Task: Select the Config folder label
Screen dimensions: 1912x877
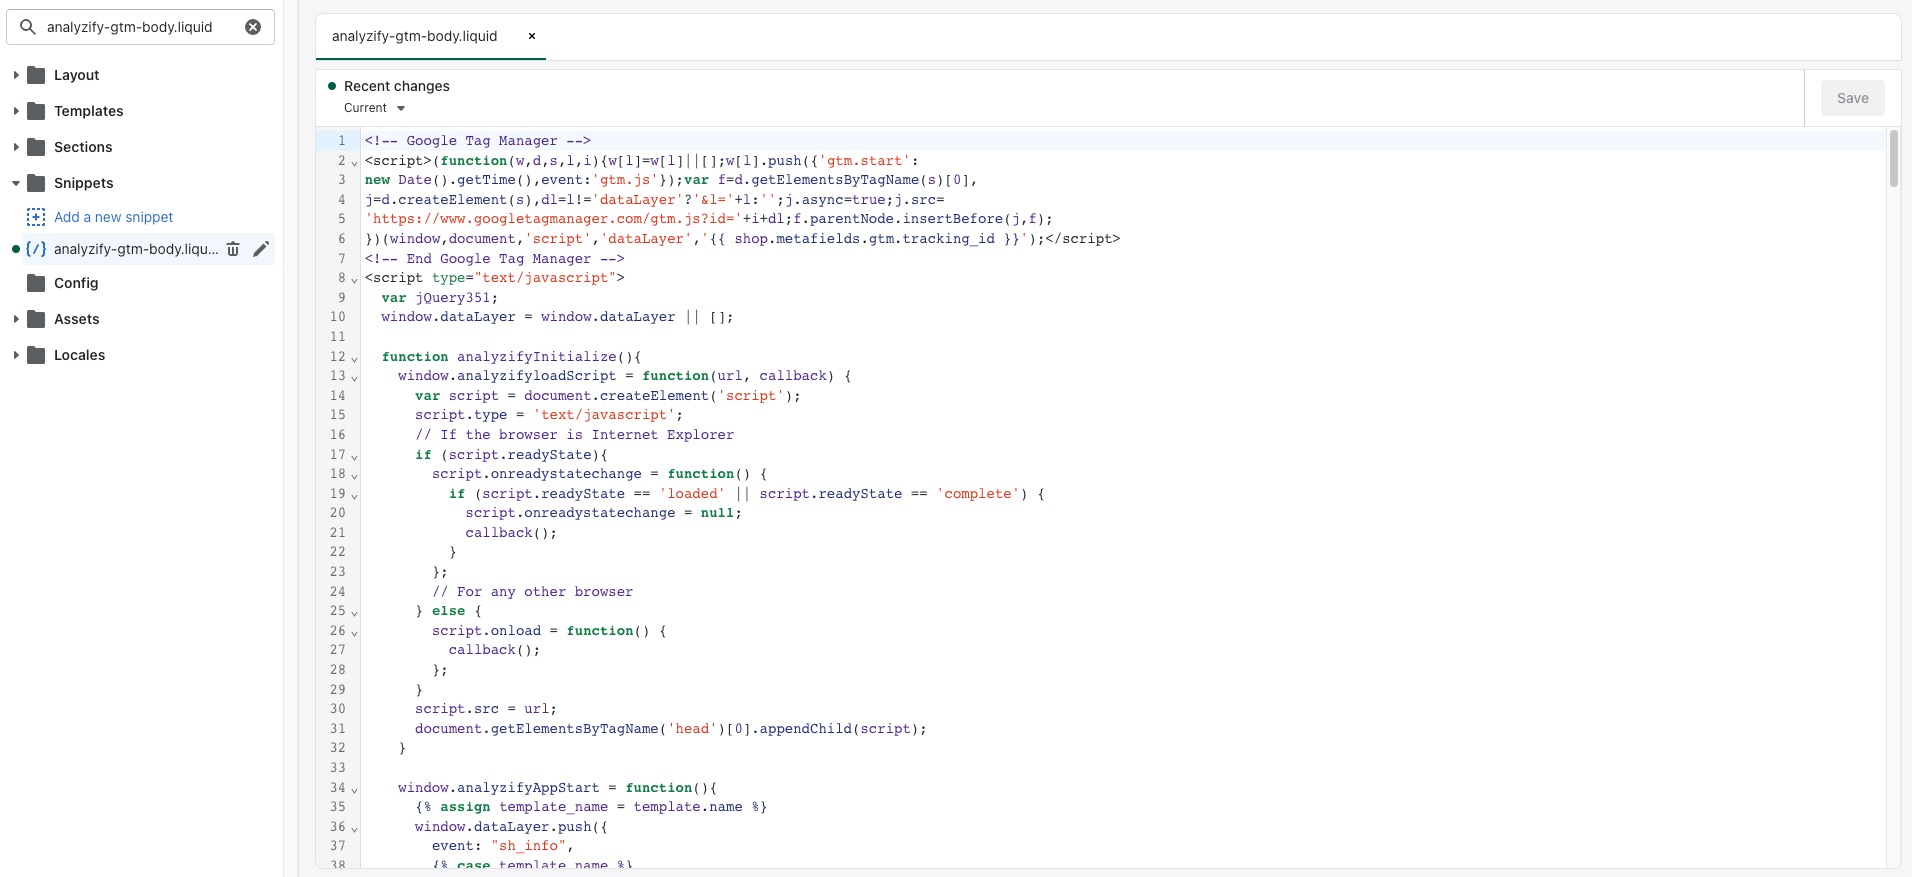Action: coord(76,283)
